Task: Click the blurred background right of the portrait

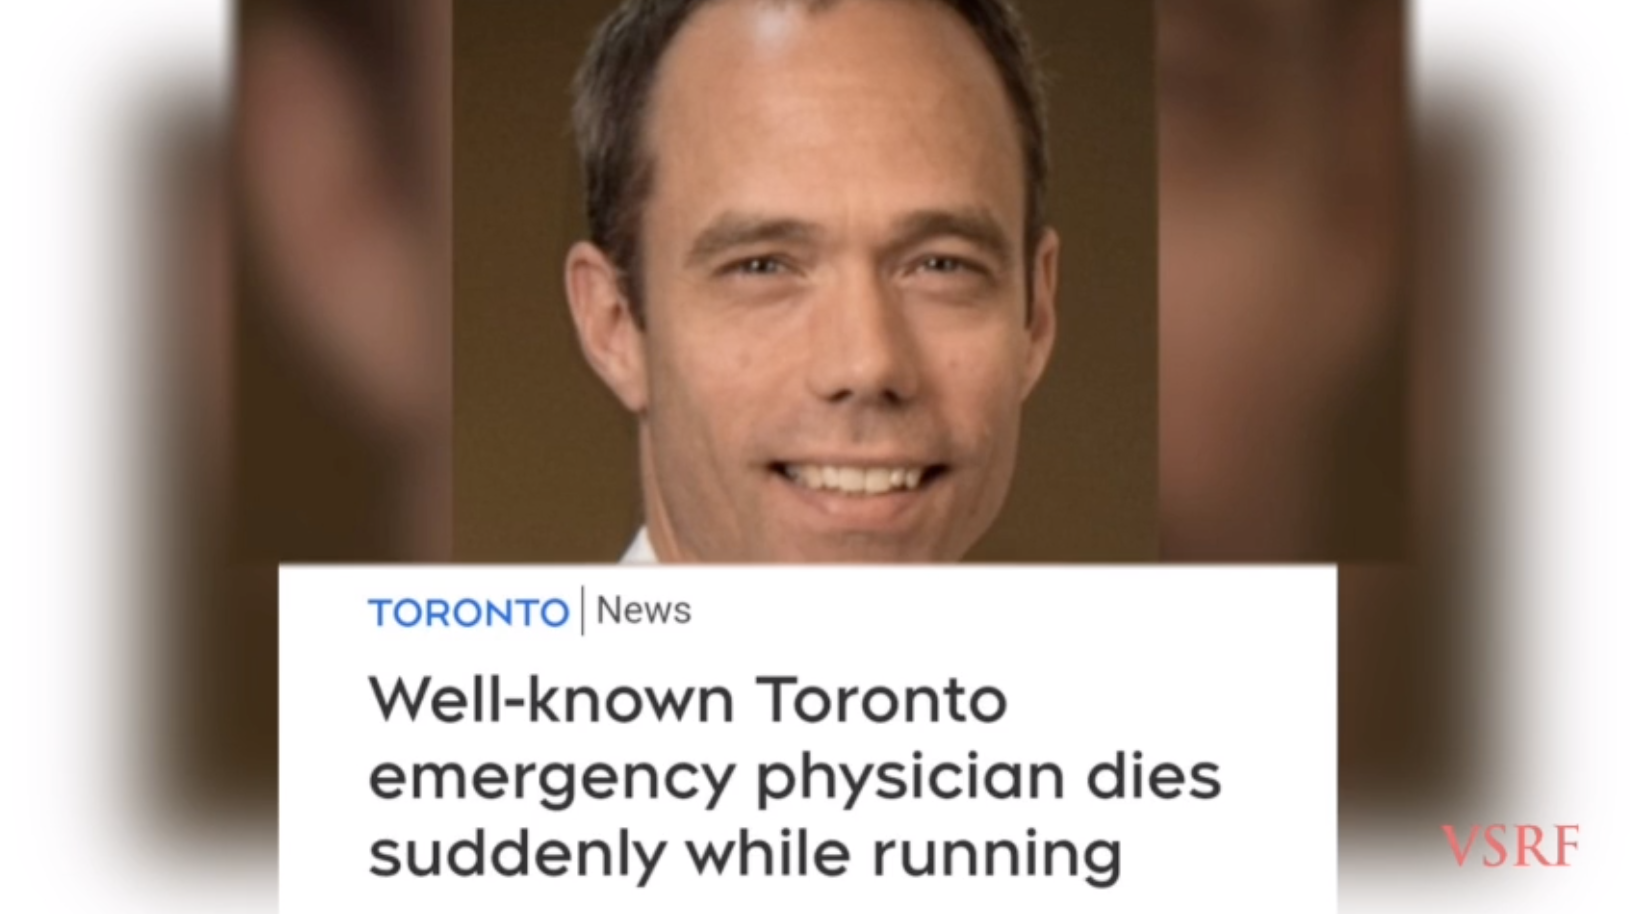Action: point(1282,281)
